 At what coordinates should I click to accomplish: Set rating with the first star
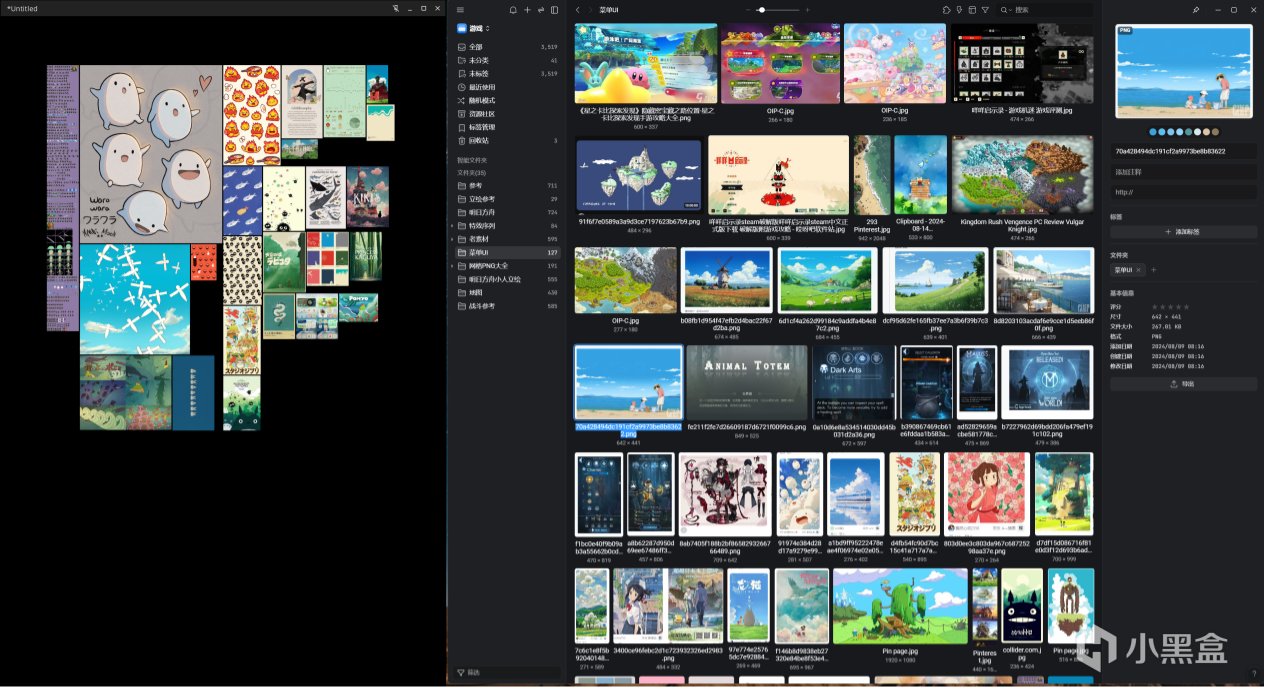pyautogui.click(x=1155, y=307)
